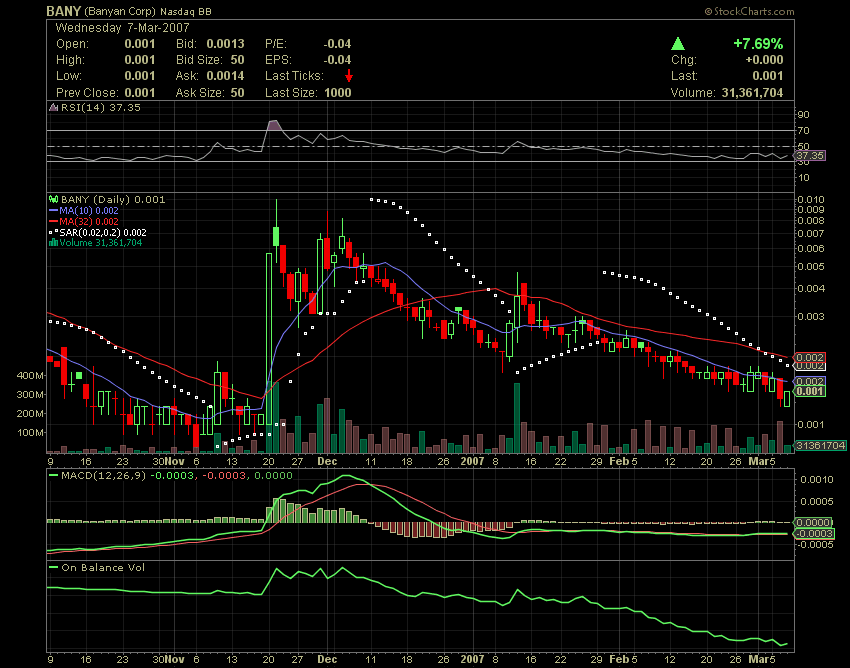Click the 400M volume axis label
The height and width of the screenshot is (668, 850).
pyautogui.click(x=30, y=375)
